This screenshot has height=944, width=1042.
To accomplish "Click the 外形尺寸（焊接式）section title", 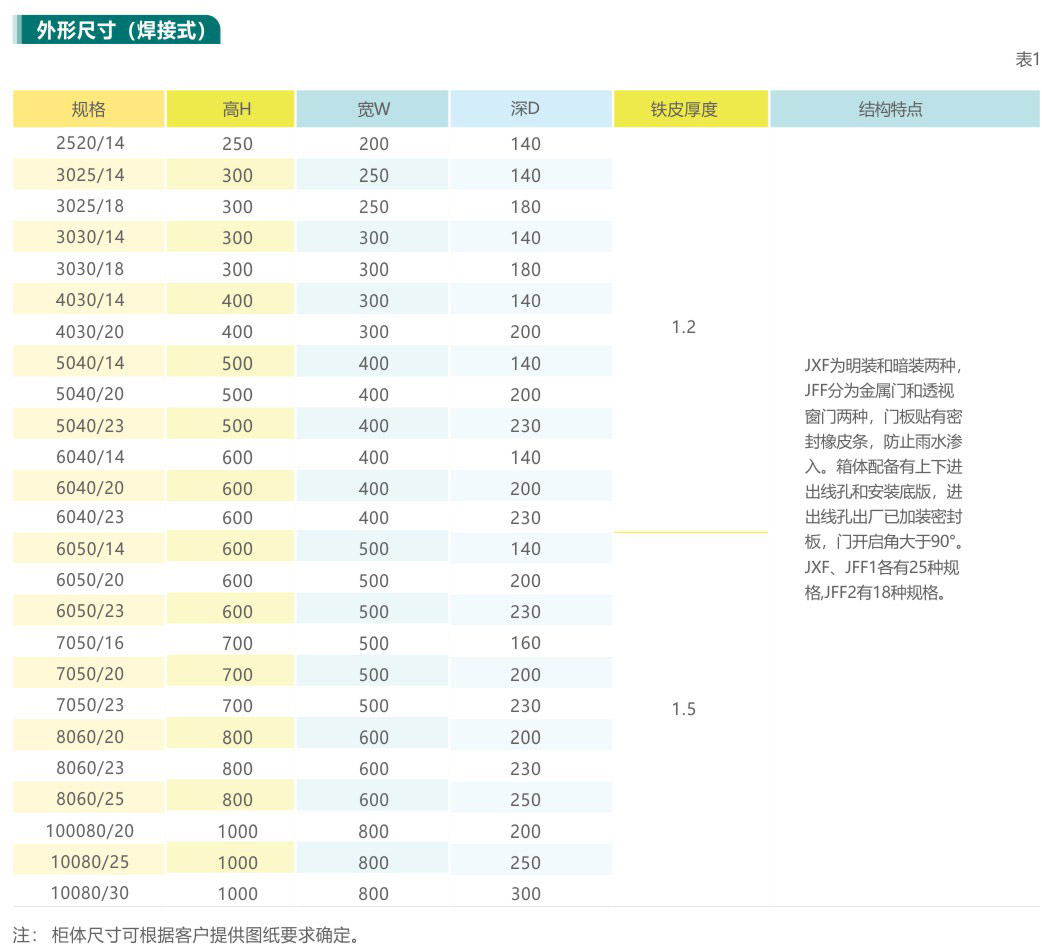I will coord(121,30).
